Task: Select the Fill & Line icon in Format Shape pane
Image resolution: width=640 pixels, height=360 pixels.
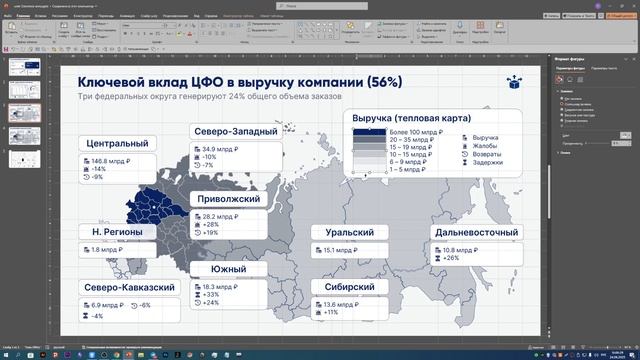Action: click(560, 80)
